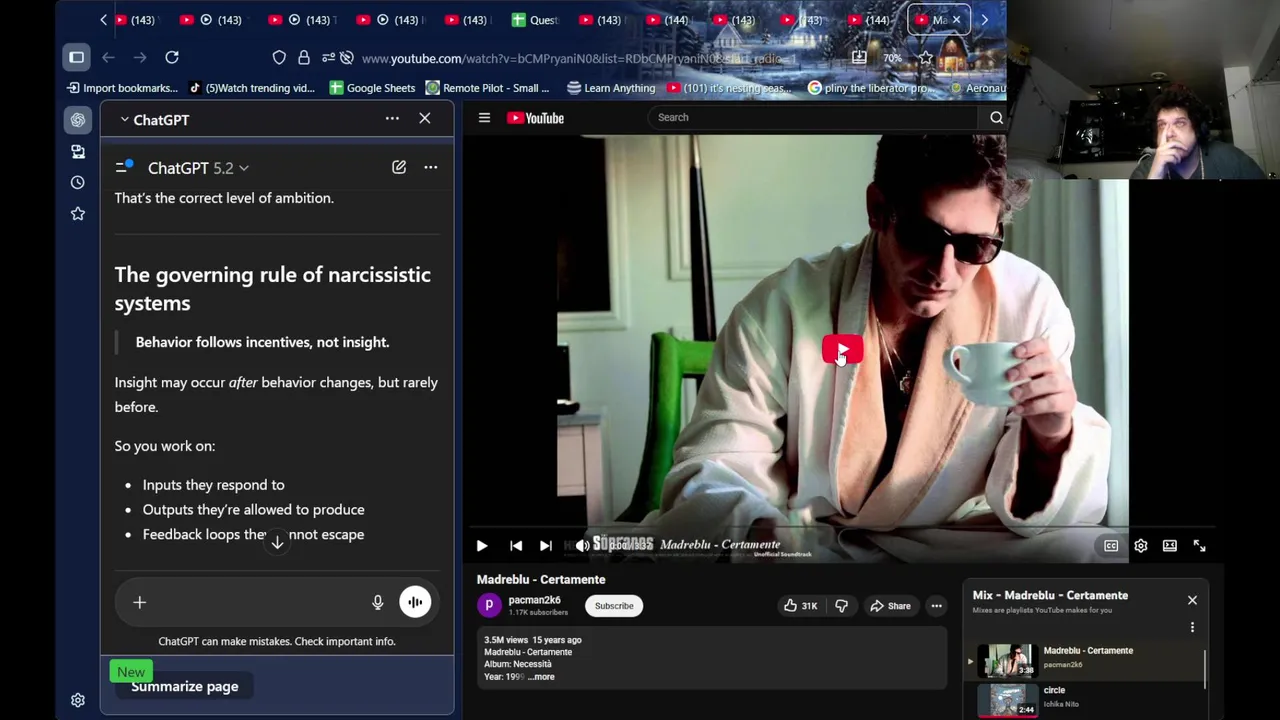Mute the video volume speaker icon
Viewport: 1280px width, 720px height.
point(582,546)
